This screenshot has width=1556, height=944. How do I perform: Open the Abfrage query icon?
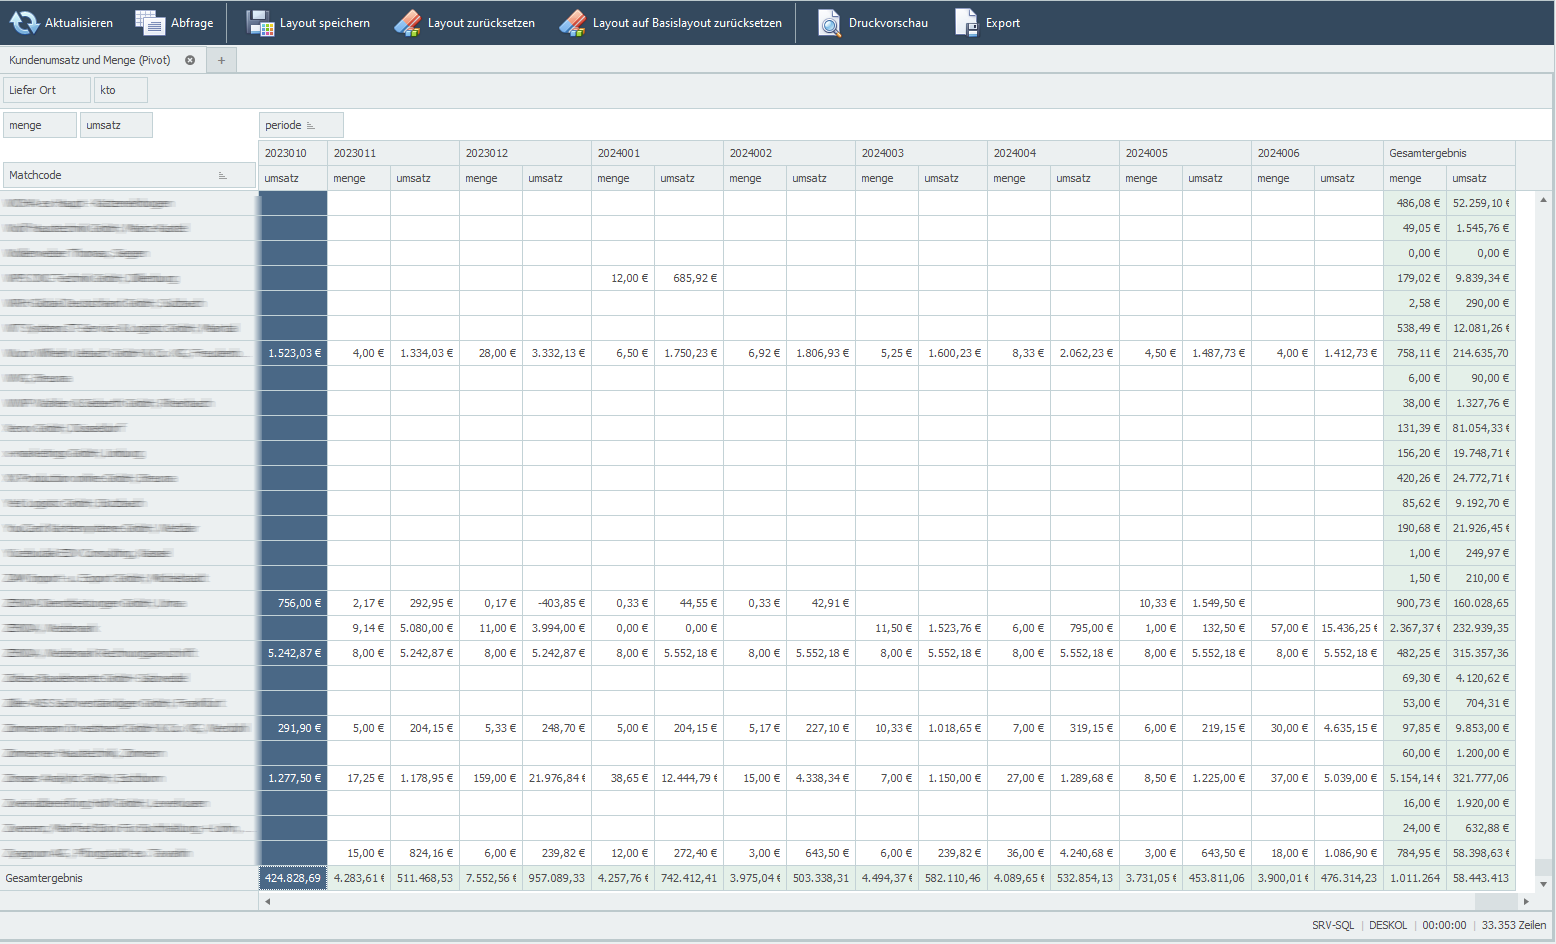[x=150, y=22]
